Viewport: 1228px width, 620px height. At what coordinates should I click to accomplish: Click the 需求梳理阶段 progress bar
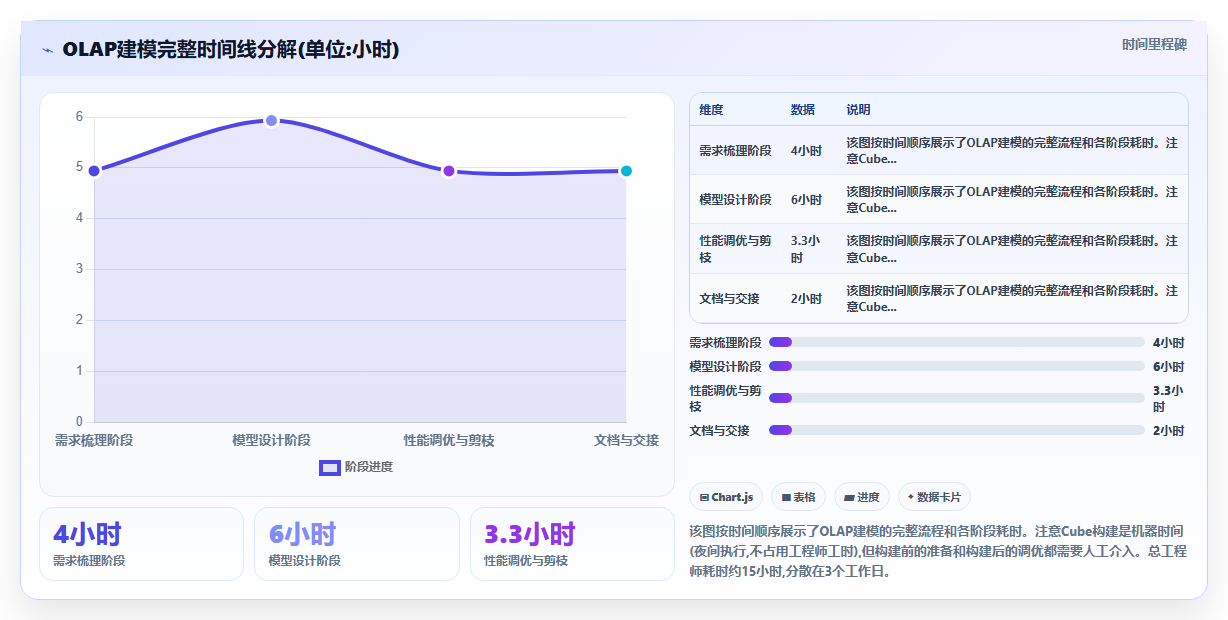pyautogui.click(x=956, y=342)
